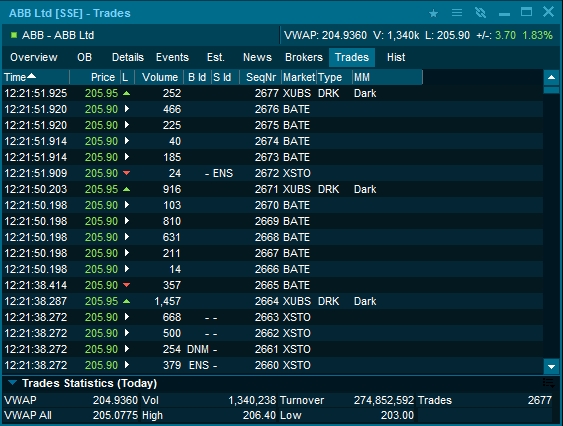Open the window menu hamburger icon
This screenshot has height=426, width=563.
pos(457,13)
